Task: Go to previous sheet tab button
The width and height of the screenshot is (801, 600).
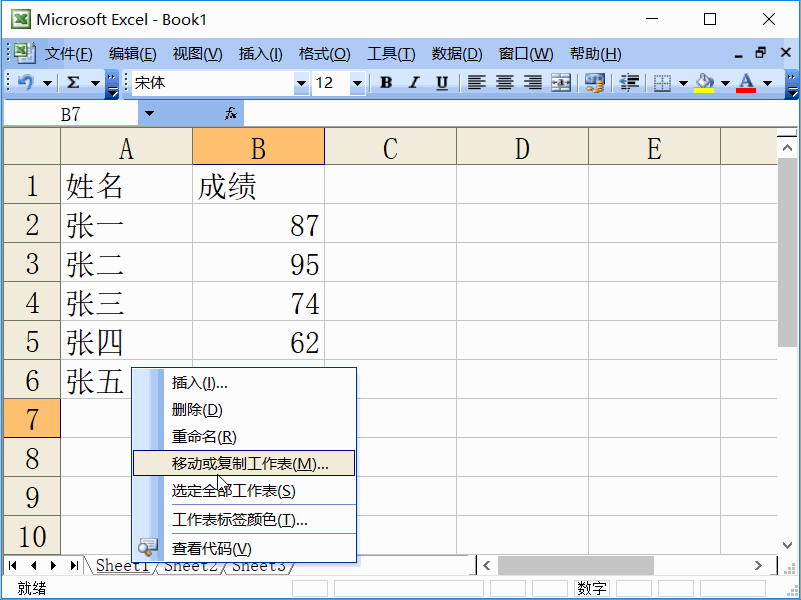Action: click(x=34, y=565)
